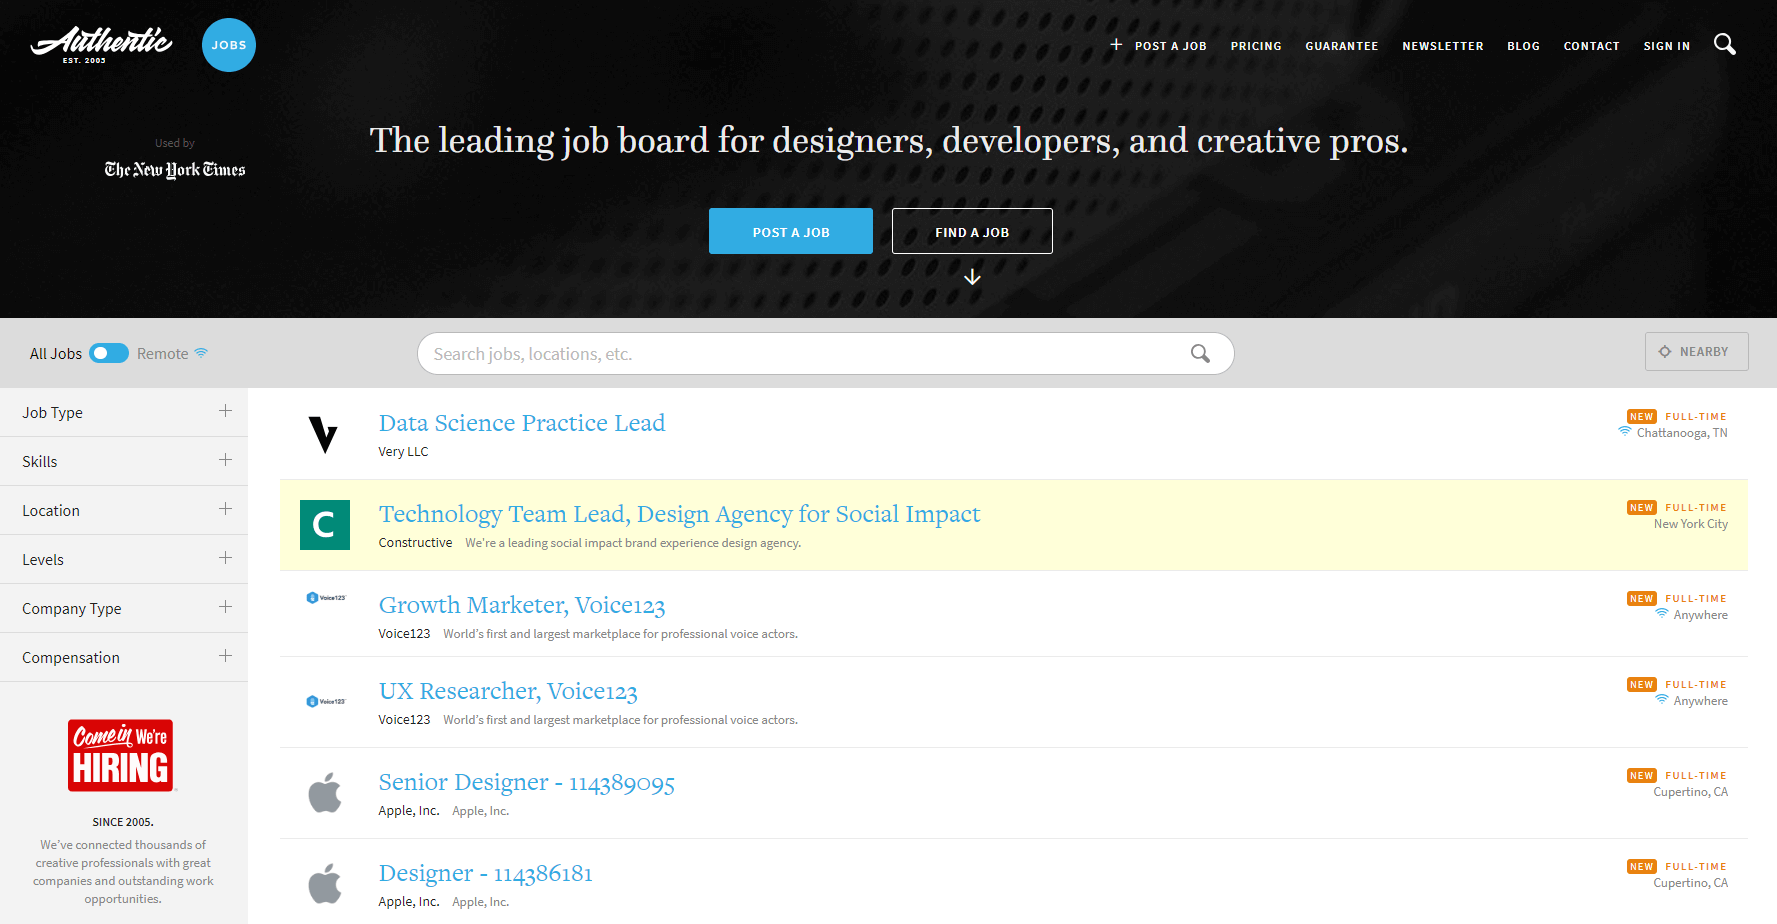The height and width of the screenshot is (924, 1777).
Task: Open search via header magnifying glass icon
Action: point(1724,45)
